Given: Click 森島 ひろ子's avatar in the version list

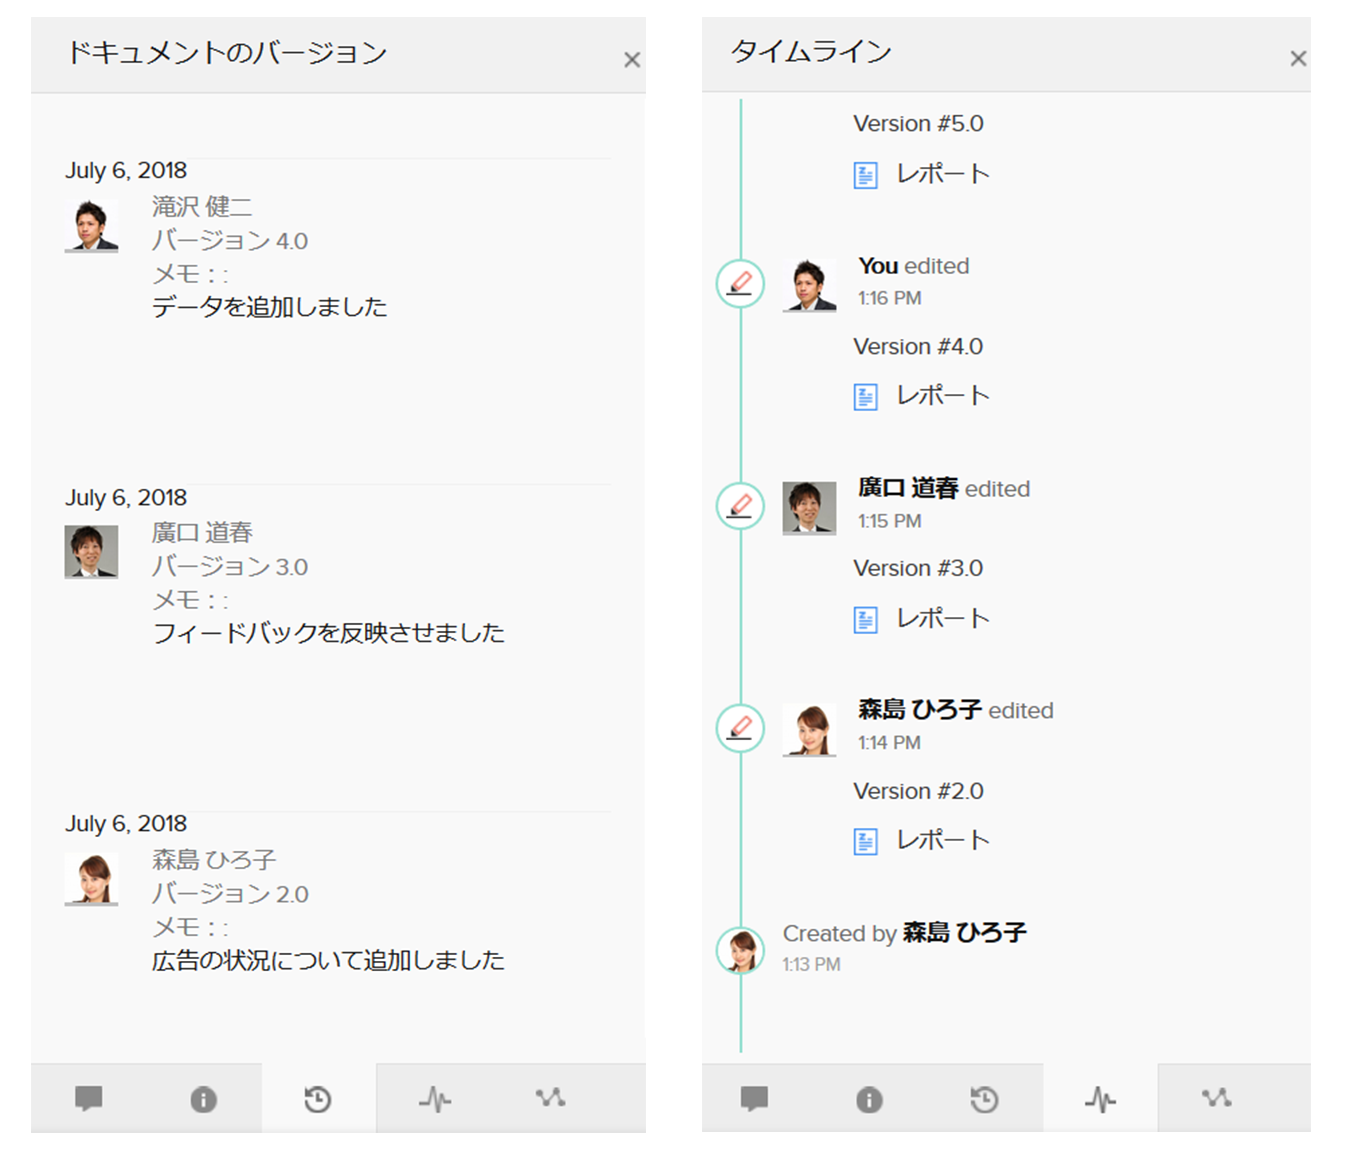Looking at the screenshot, I should tap(91, 879).
